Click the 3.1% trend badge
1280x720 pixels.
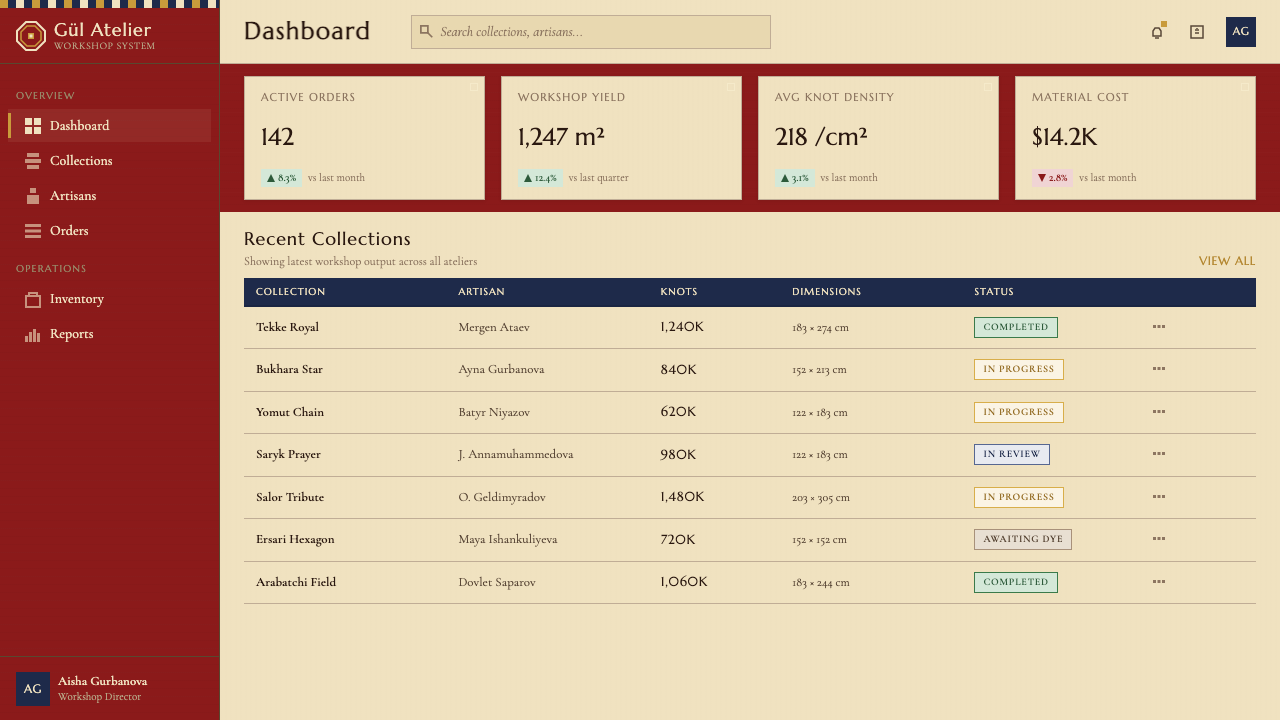click(795, 178)
